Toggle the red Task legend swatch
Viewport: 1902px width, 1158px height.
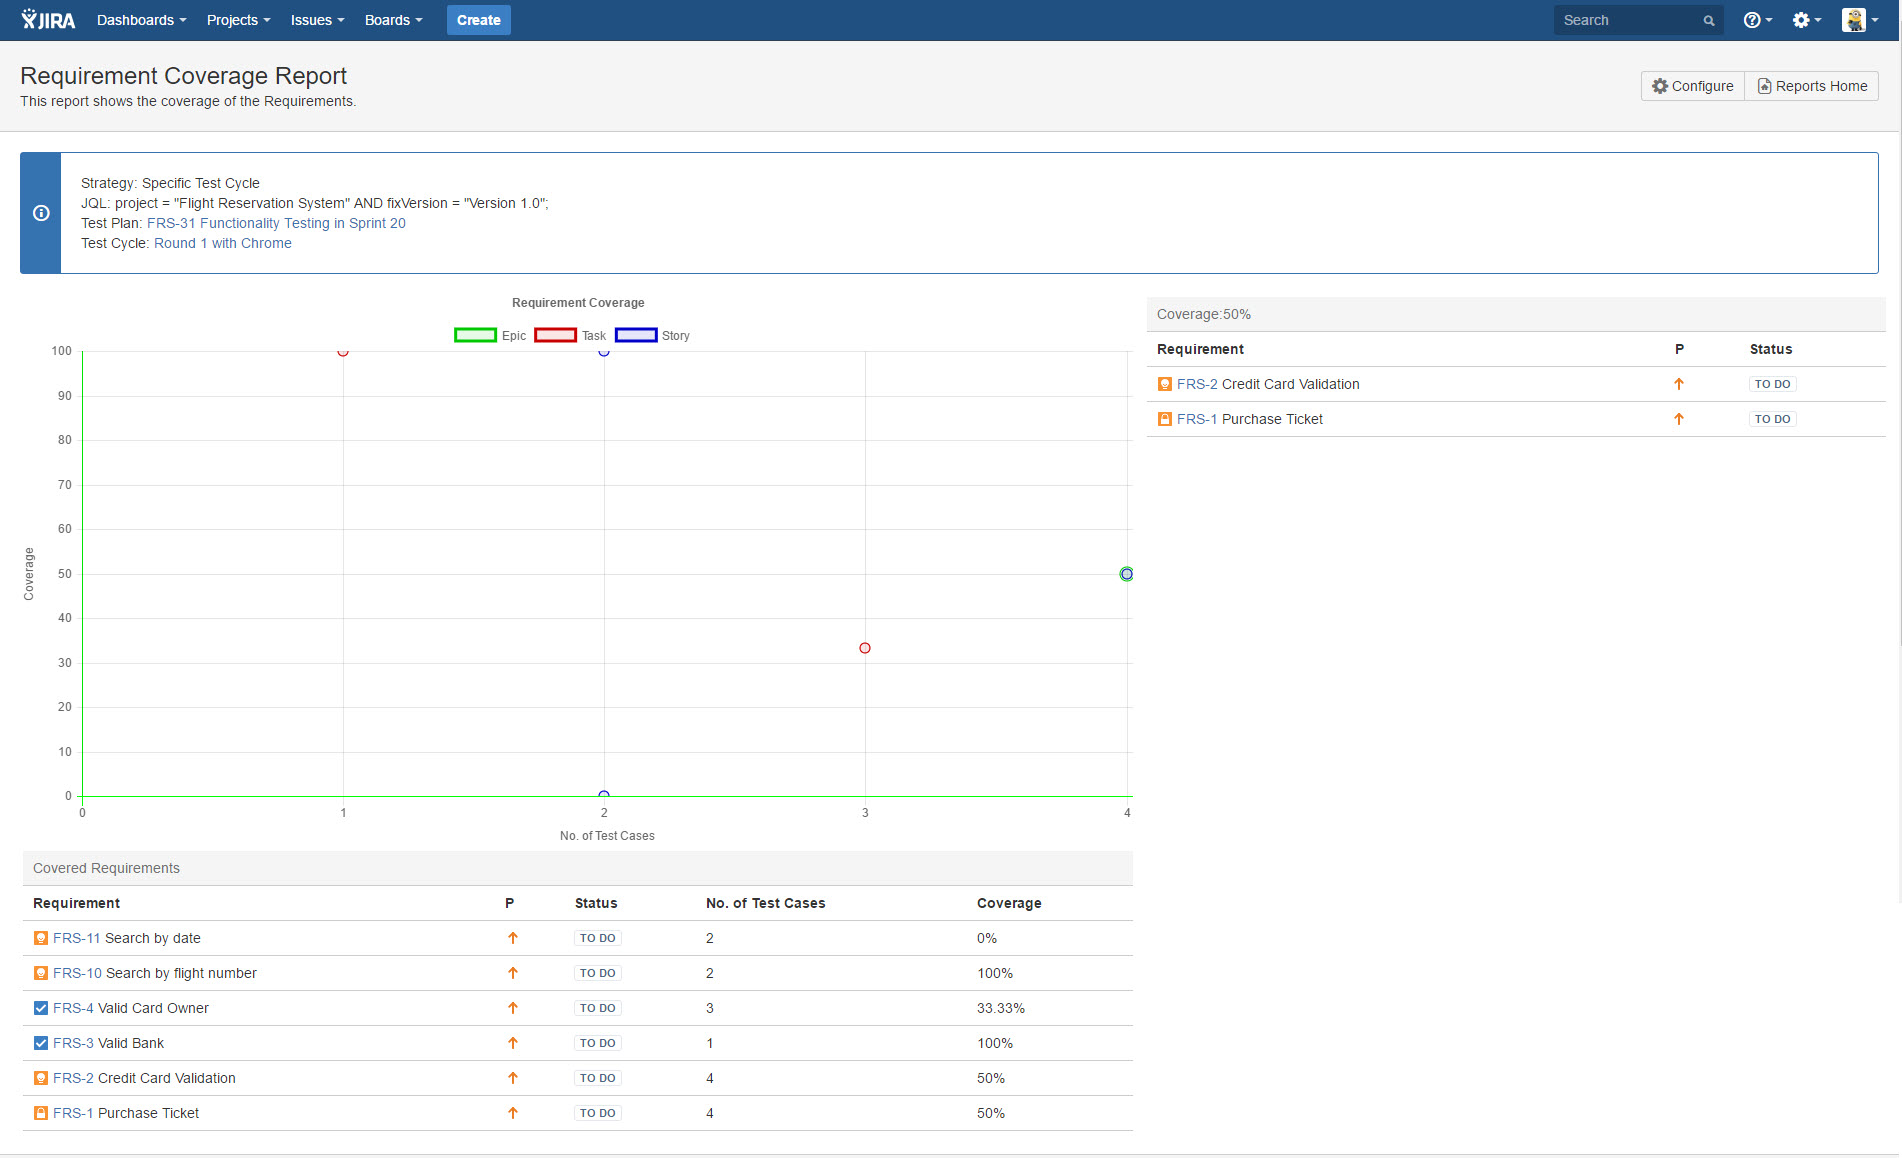[555, 336]
